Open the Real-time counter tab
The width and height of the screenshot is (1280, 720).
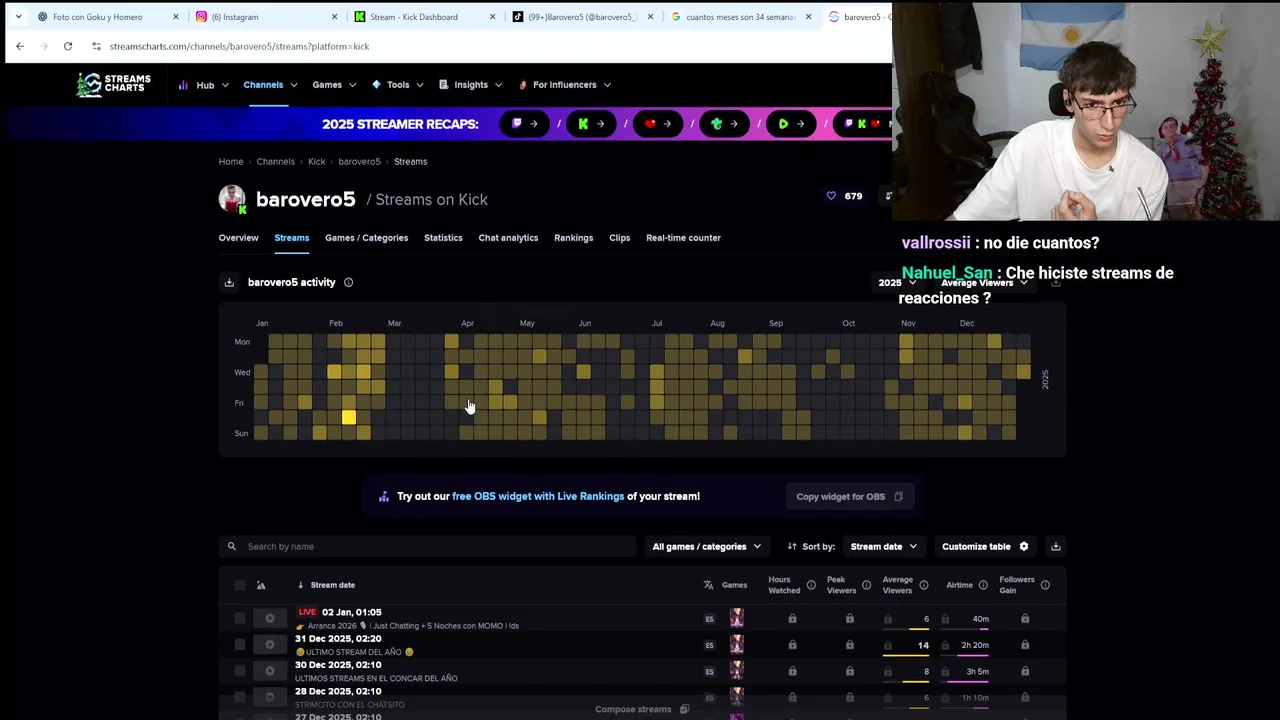pyautogui.click(x=683, y=238)
